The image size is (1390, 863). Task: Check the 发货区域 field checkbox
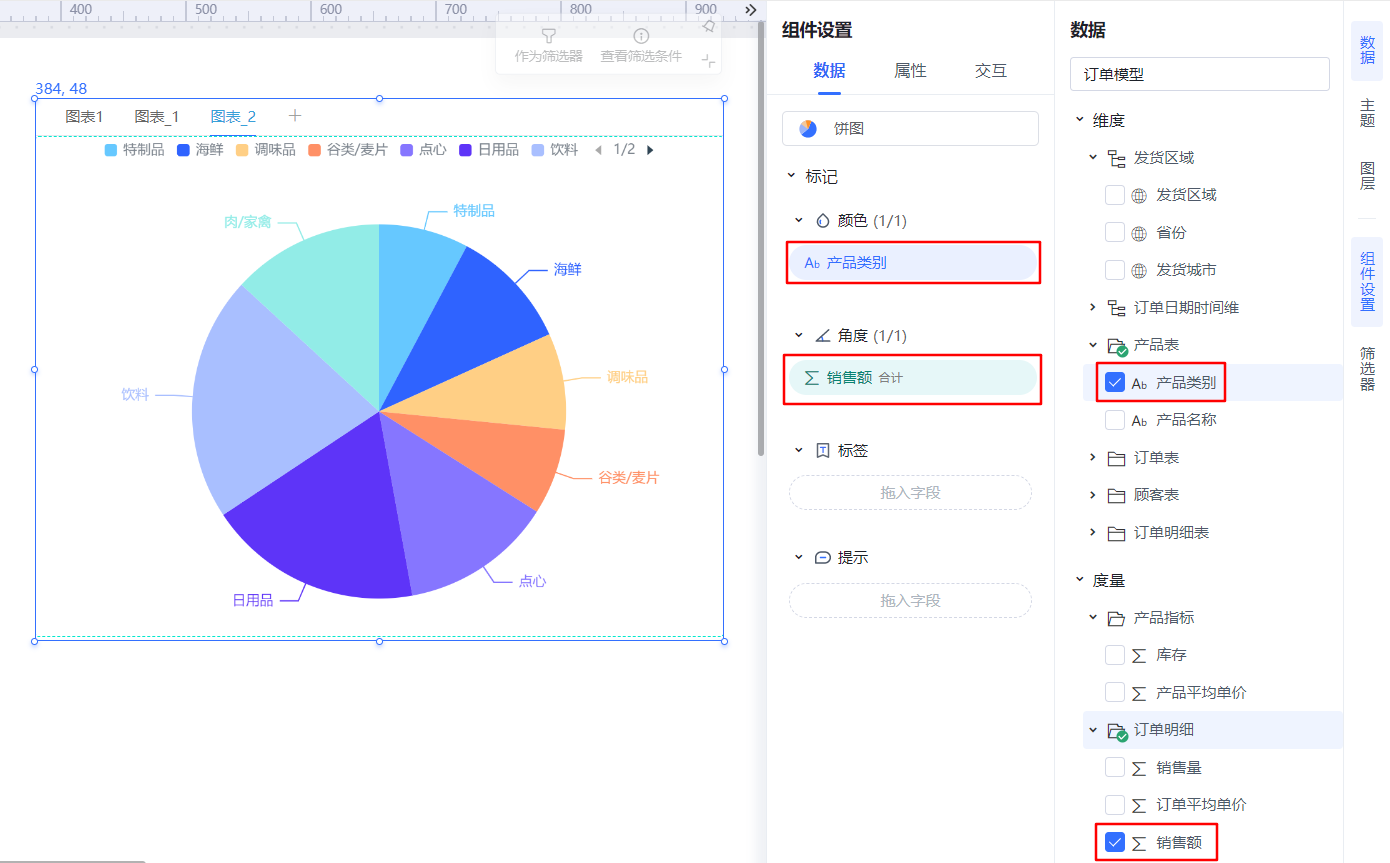tap(1115, 195)
